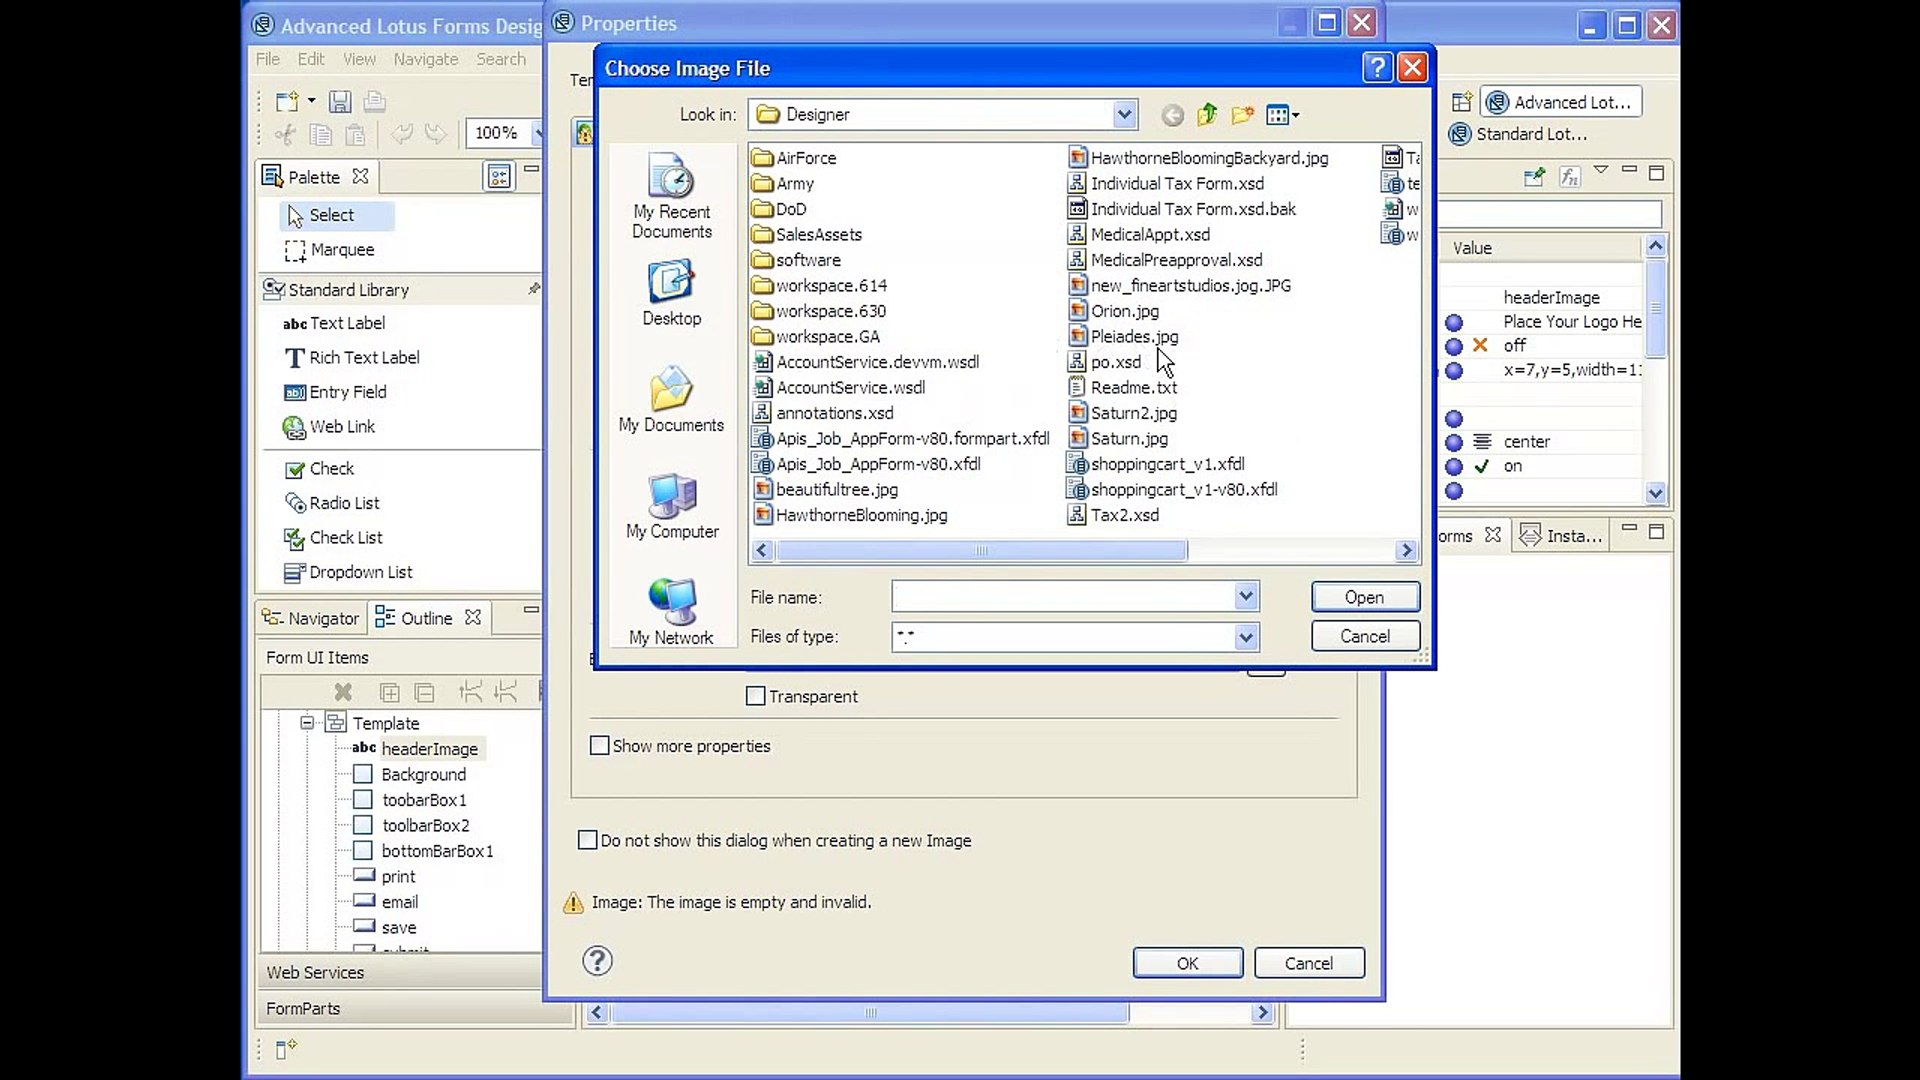Cancel the Choose Image File dialog

pos(1364,636)
